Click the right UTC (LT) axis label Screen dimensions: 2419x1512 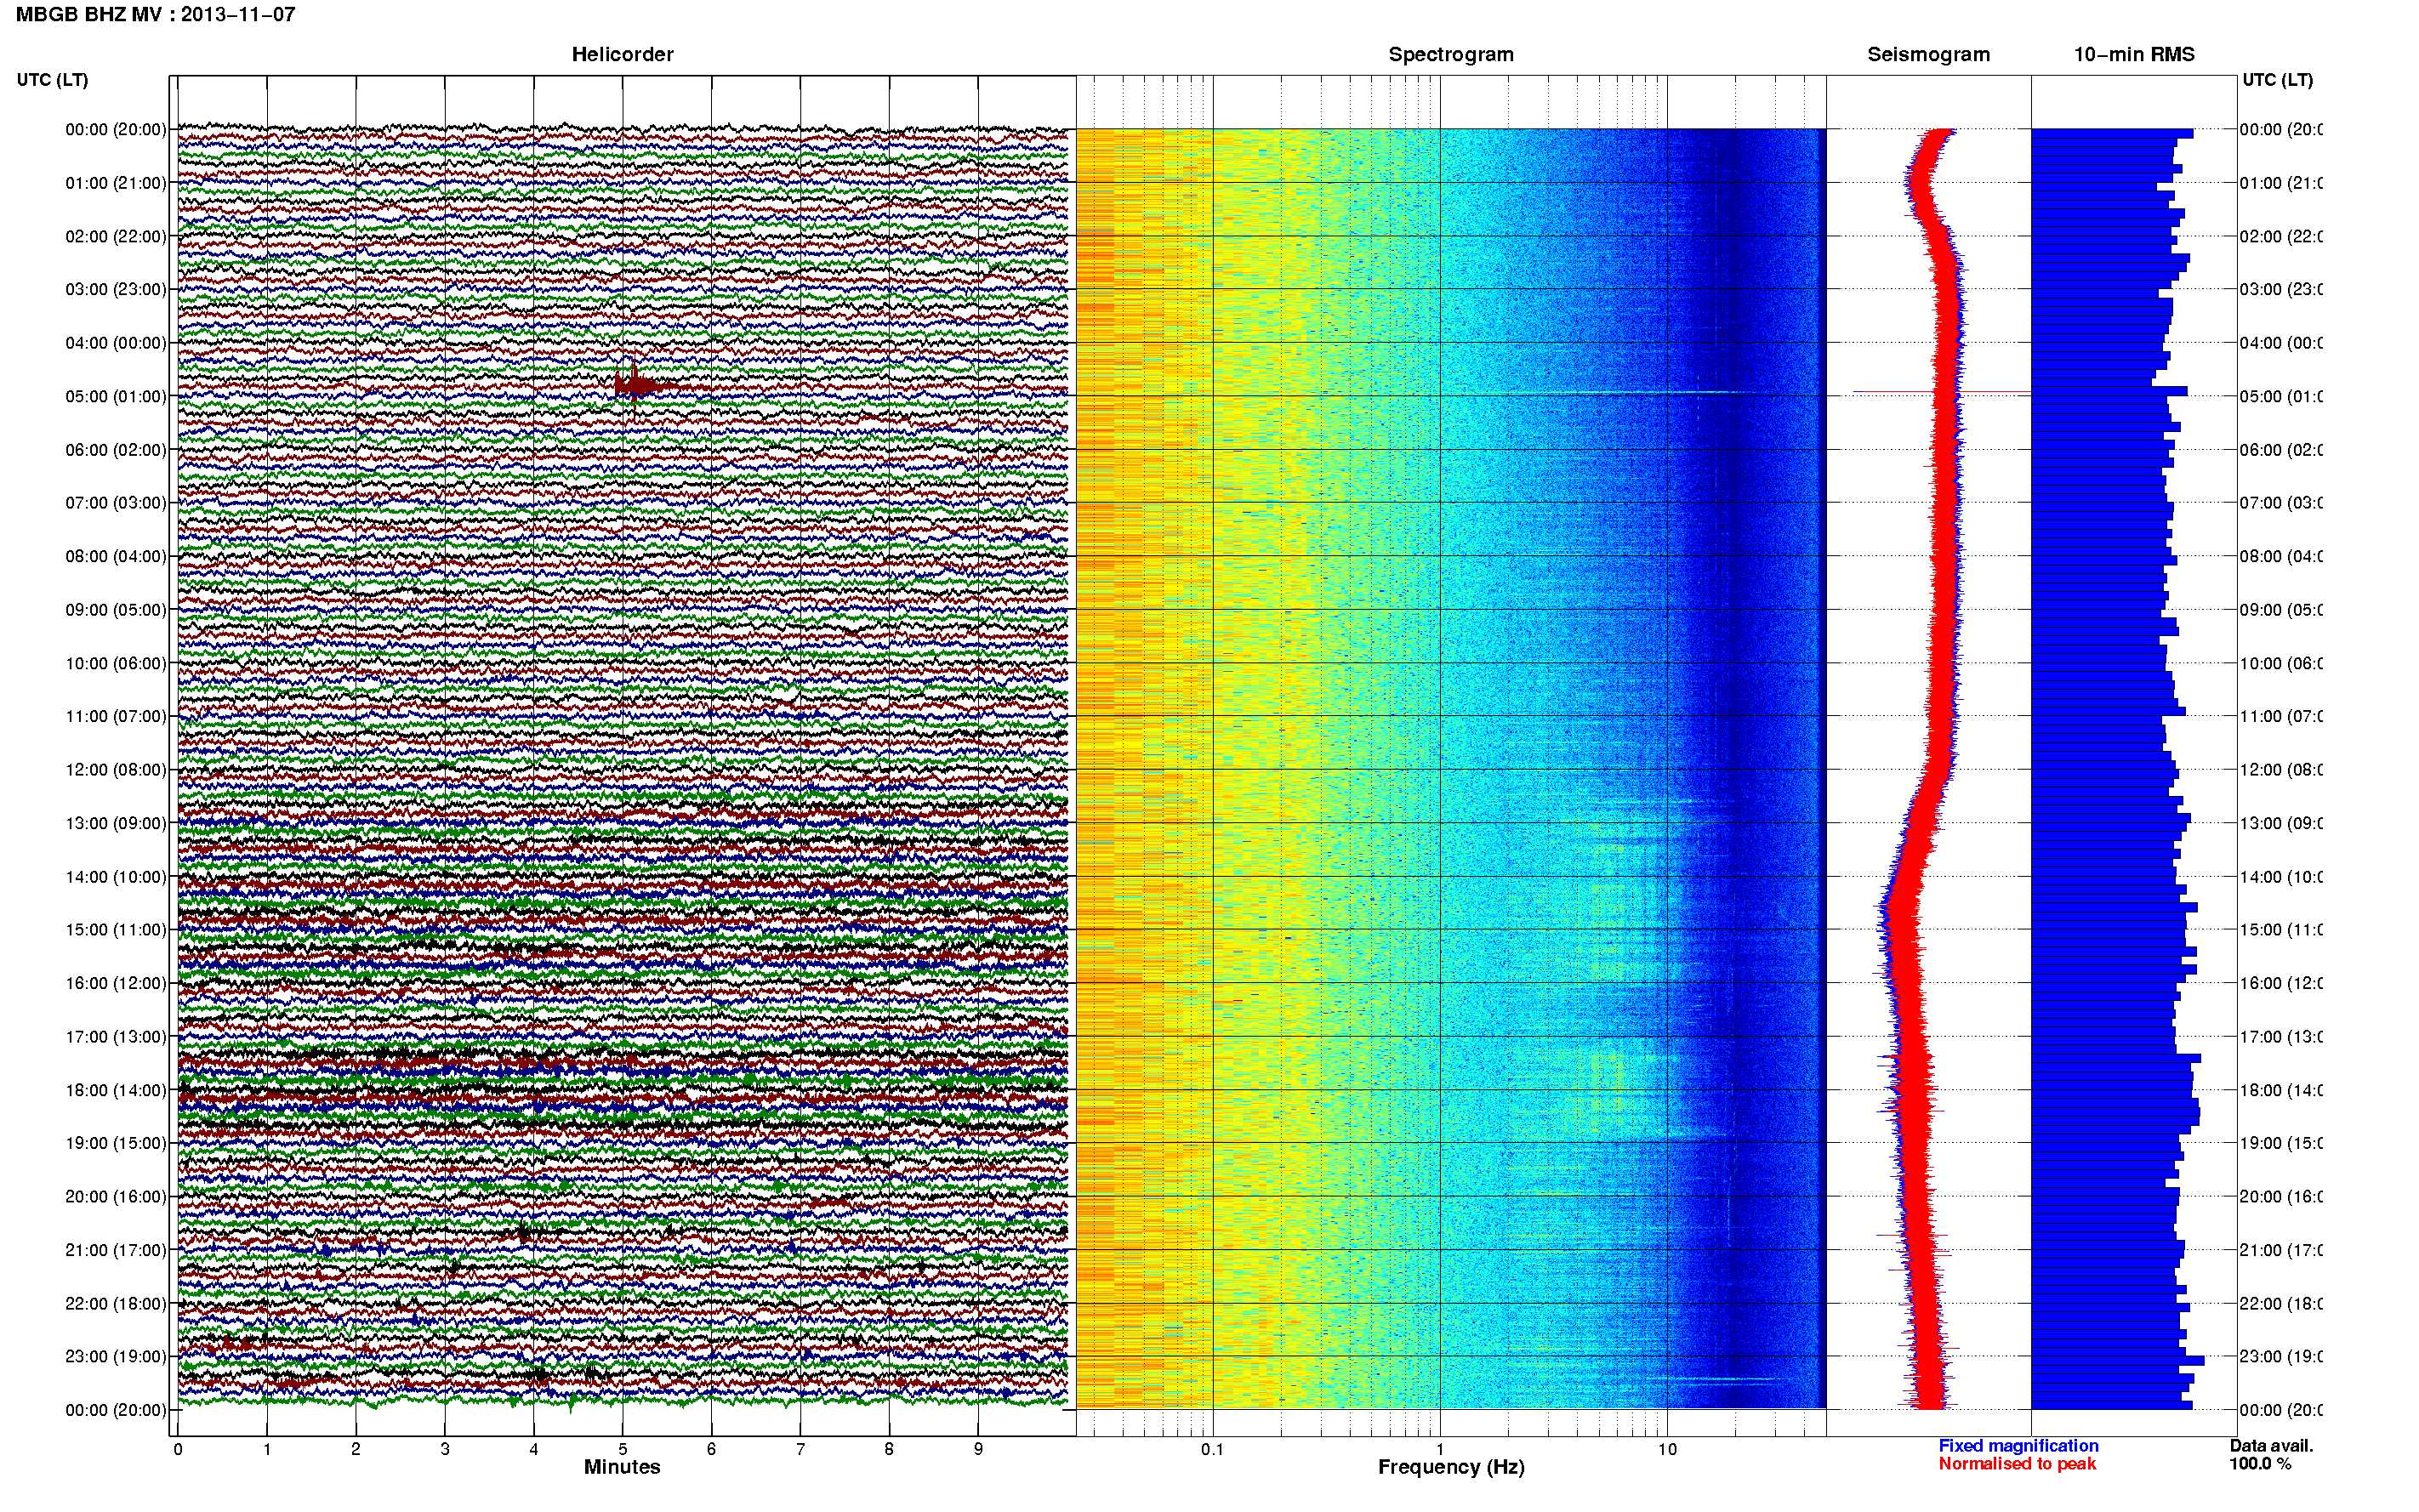[2277, 80]
